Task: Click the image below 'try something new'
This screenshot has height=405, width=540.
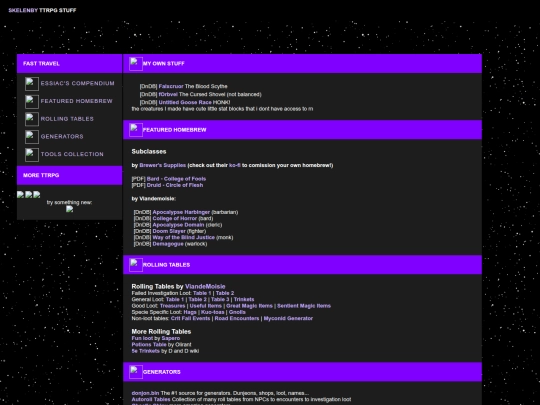Action: [70, 209]
